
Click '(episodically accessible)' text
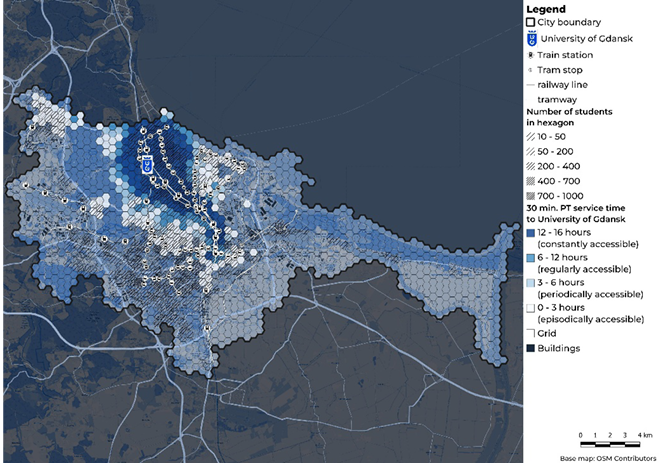(591, 319)
